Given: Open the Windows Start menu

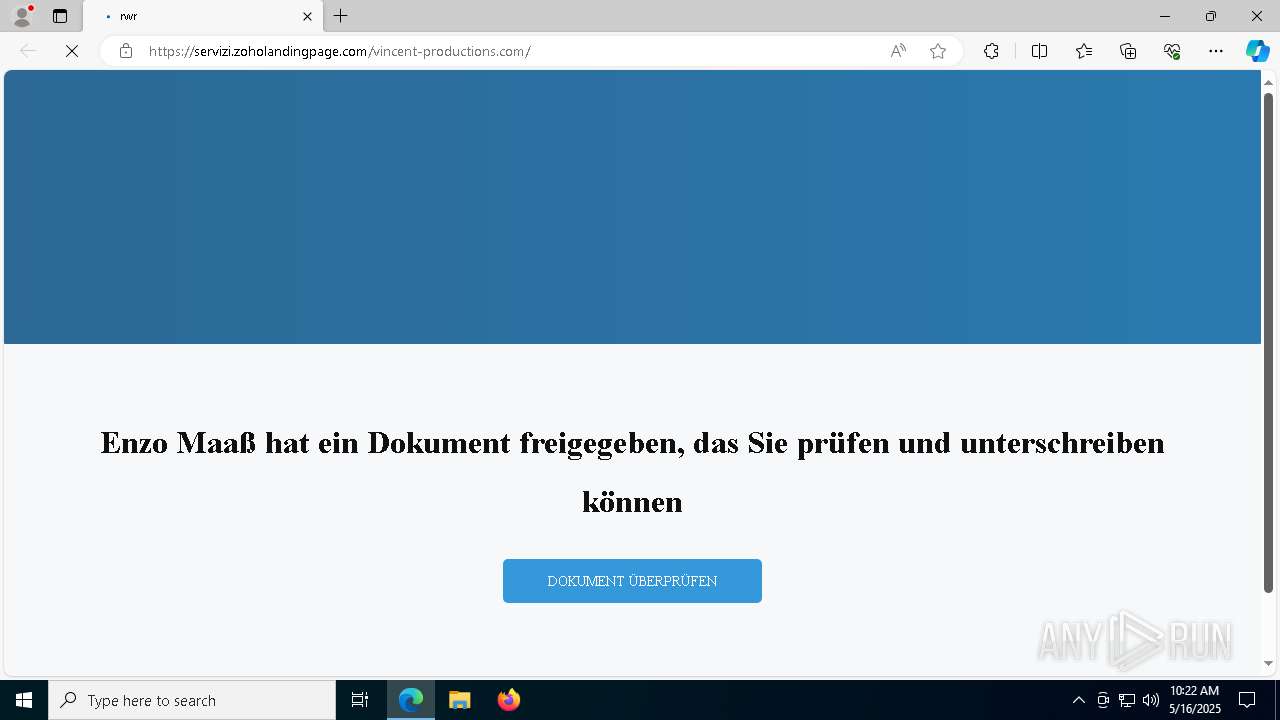Looking at the screenshot, I should [24, 700].
